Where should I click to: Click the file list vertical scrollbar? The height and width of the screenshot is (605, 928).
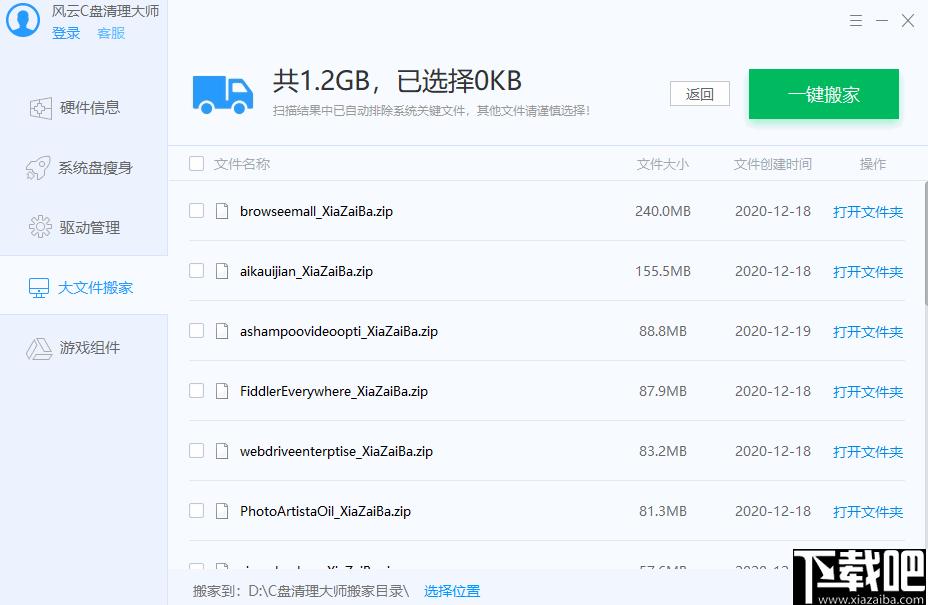(x=925, y=243)
